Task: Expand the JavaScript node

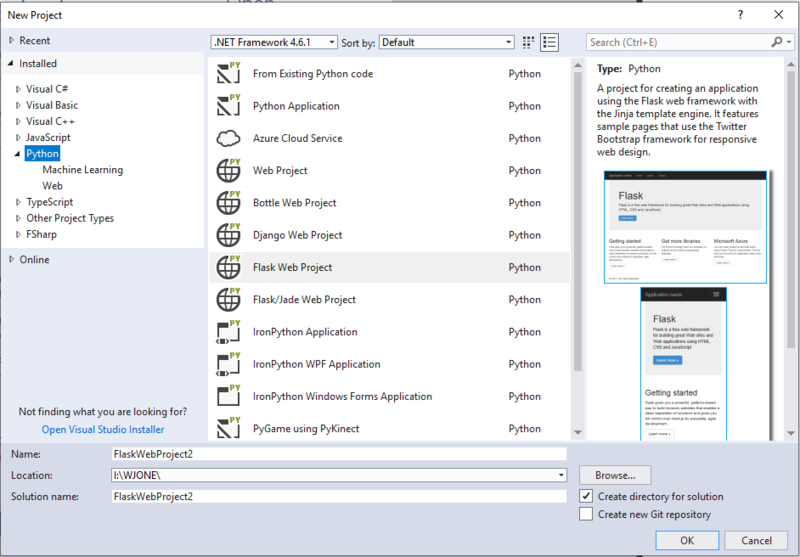Action: click(x=18, y=137)
